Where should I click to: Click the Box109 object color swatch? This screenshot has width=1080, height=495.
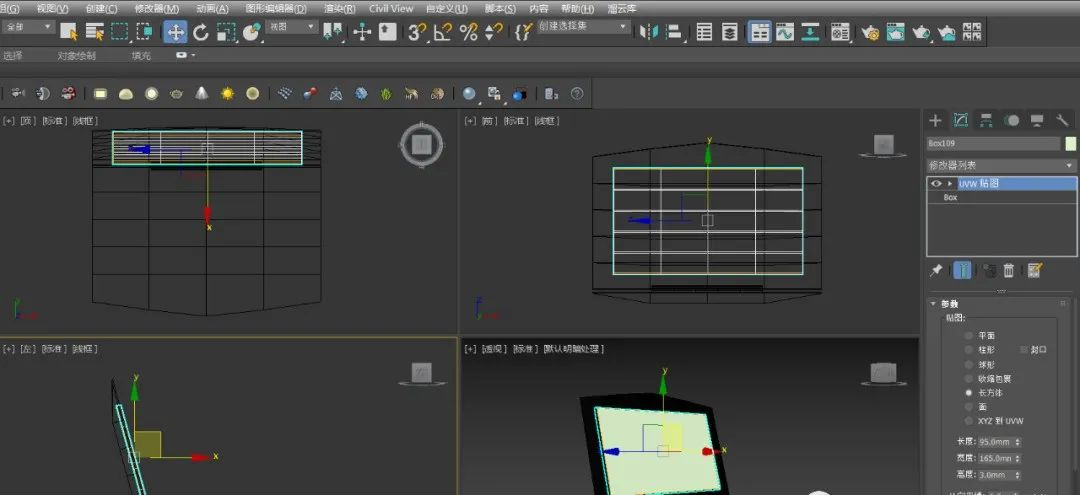tap(1070, 143)
